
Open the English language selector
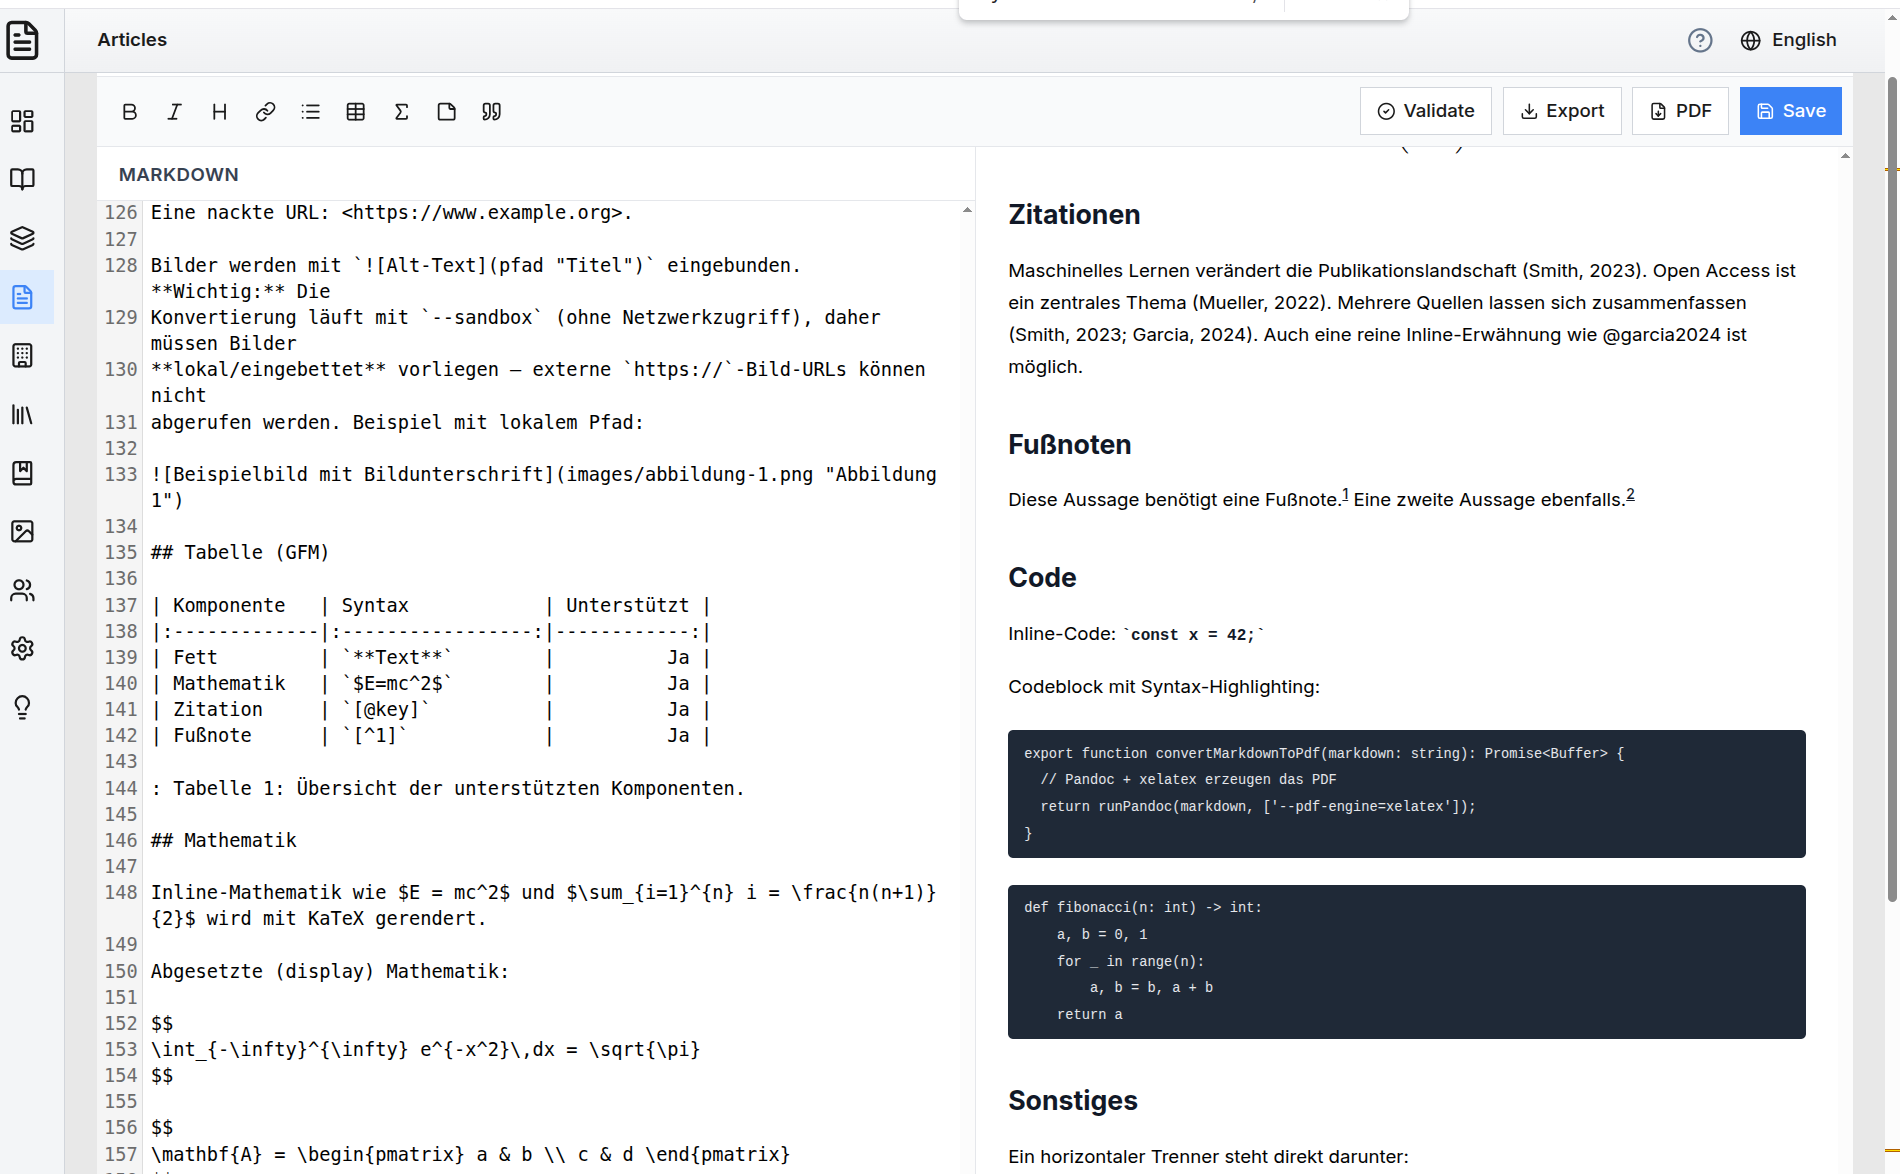pyautogui.click(x=1789, y=40)
